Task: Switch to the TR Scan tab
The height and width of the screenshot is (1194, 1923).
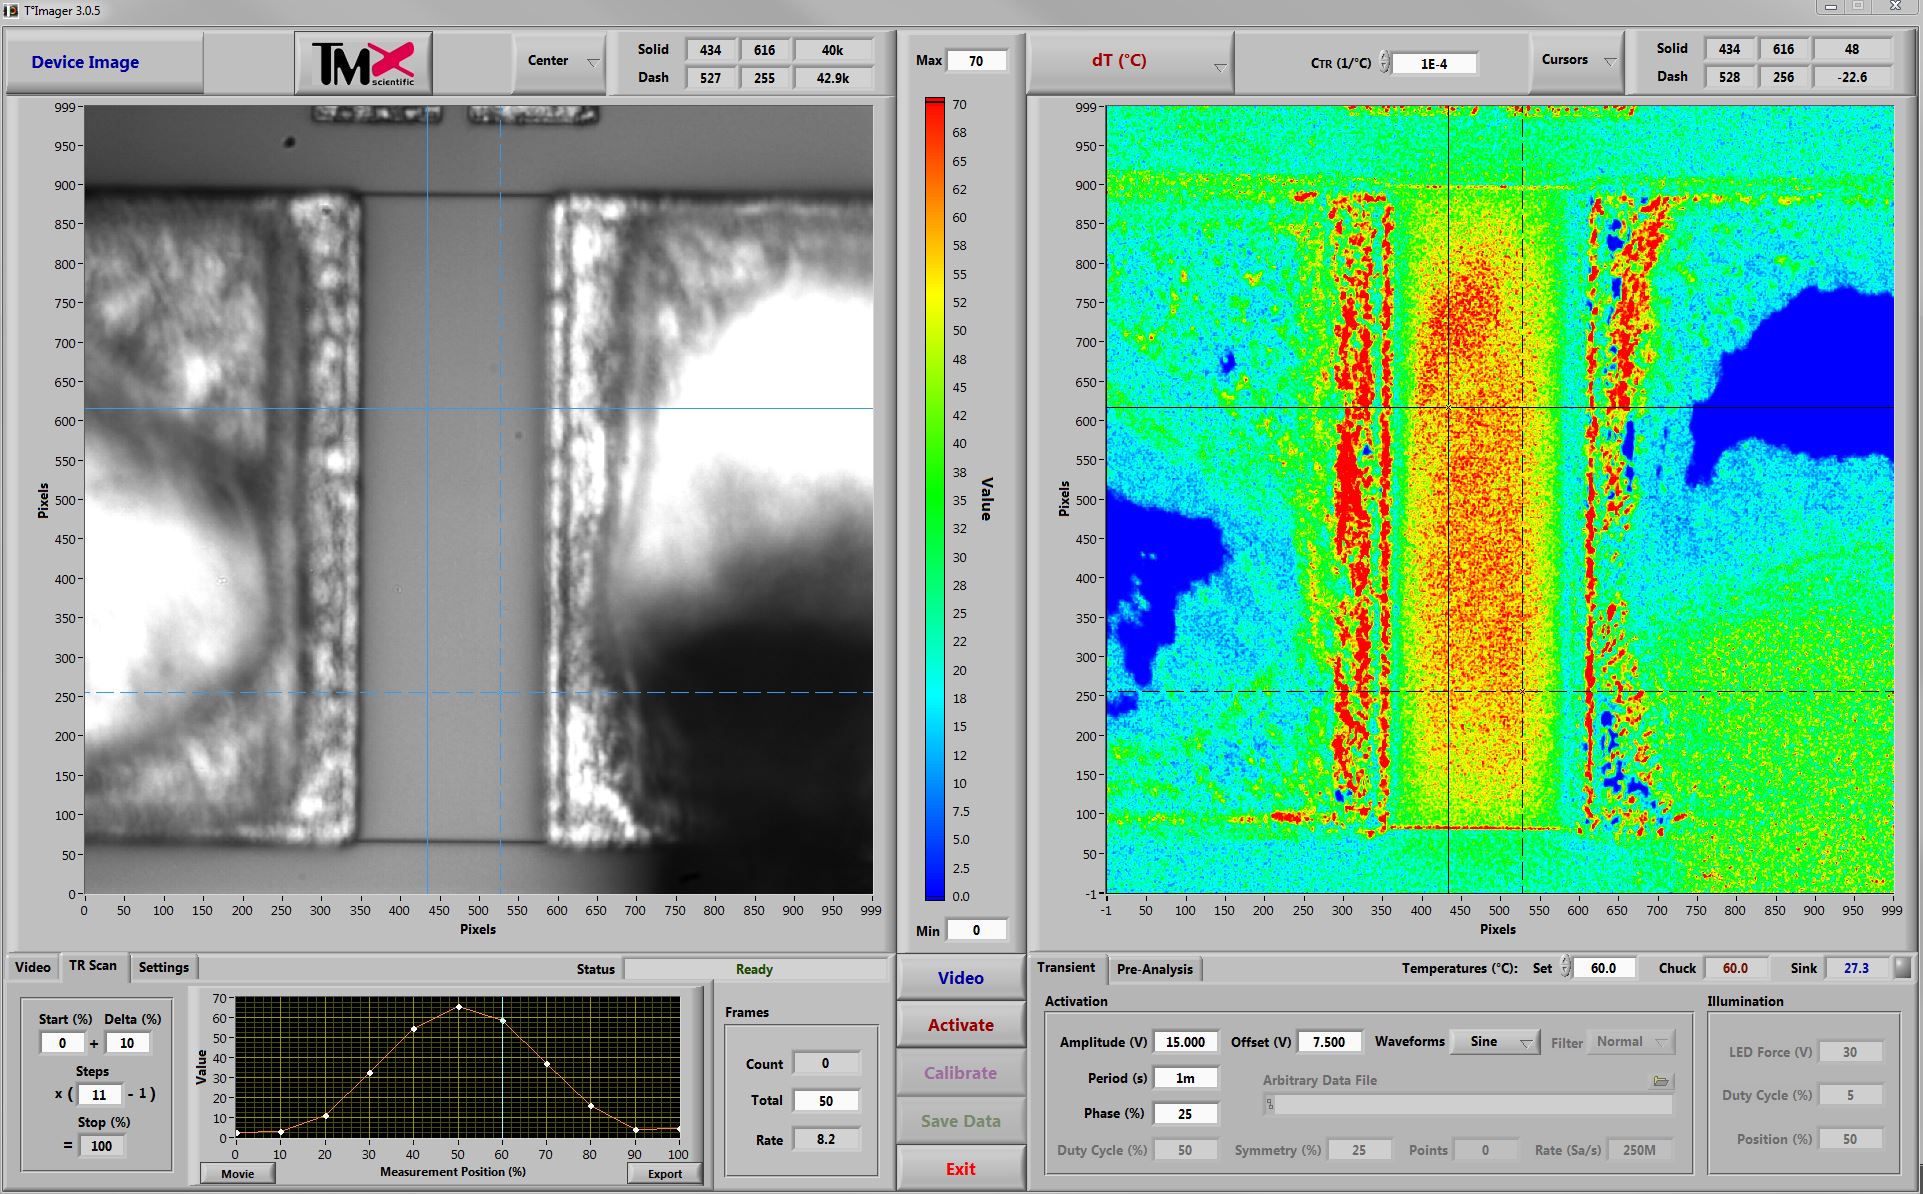Action: pos(91,966)
